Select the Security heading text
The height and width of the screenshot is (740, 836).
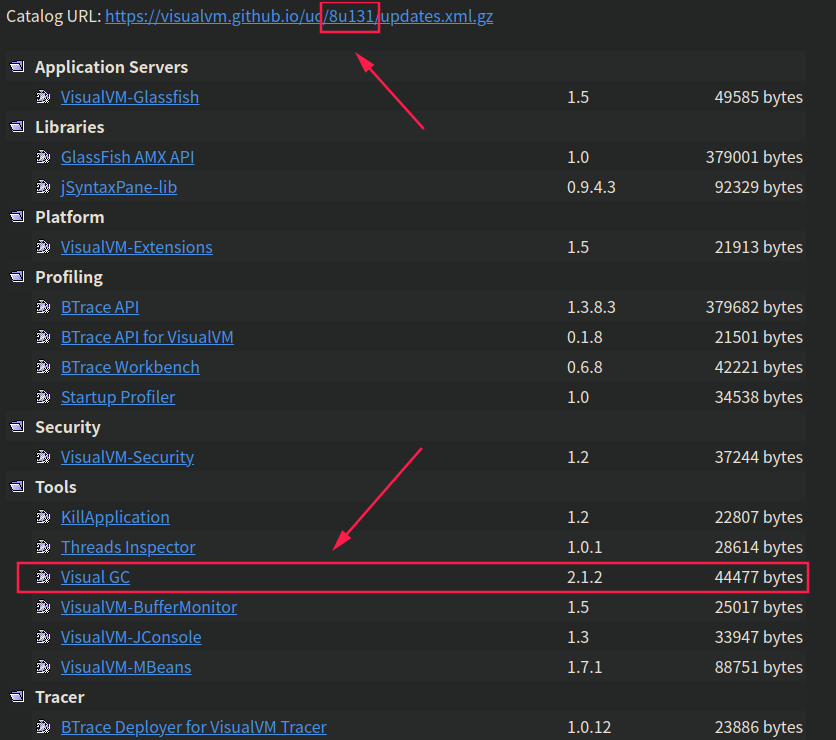click(68, 427)
